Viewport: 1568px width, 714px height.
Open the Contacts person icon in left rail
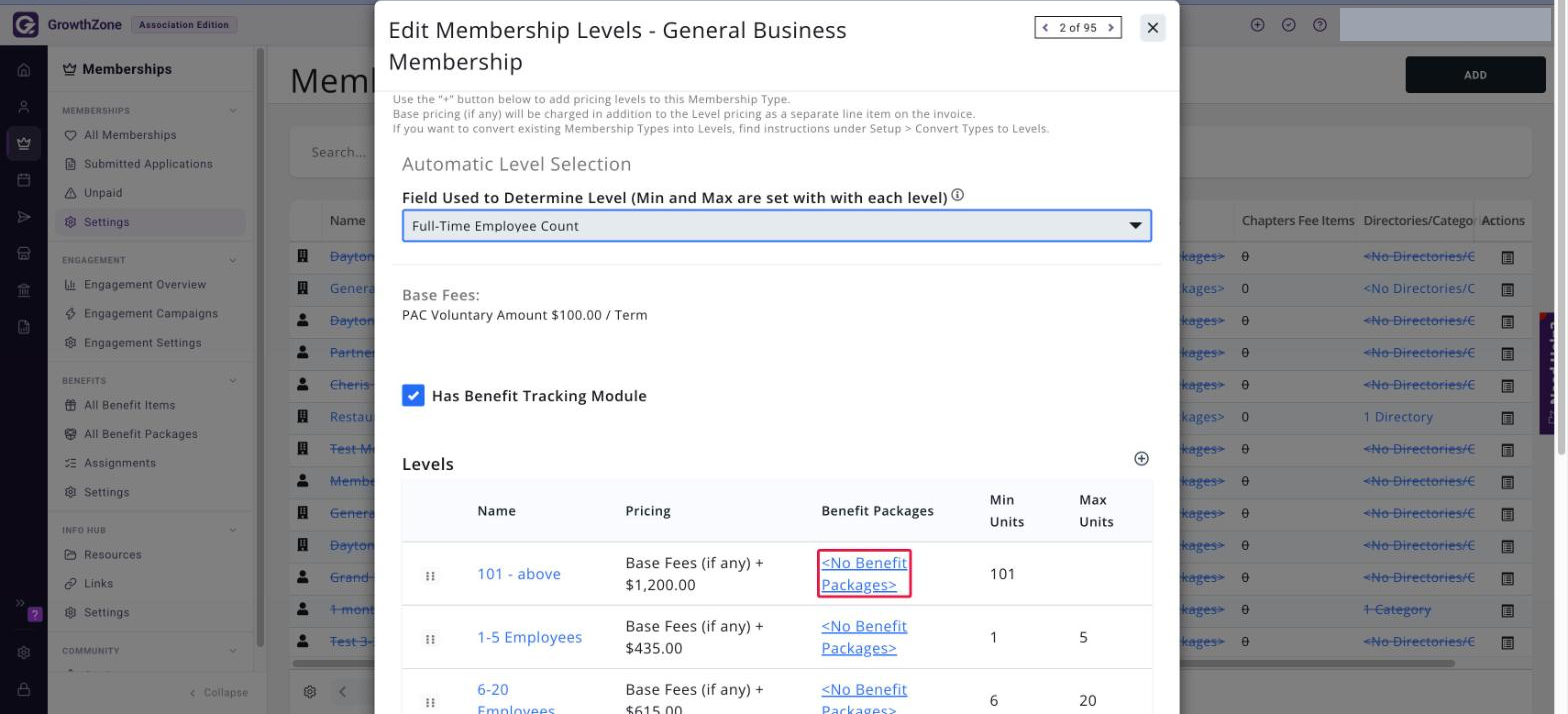pos(24,107)
